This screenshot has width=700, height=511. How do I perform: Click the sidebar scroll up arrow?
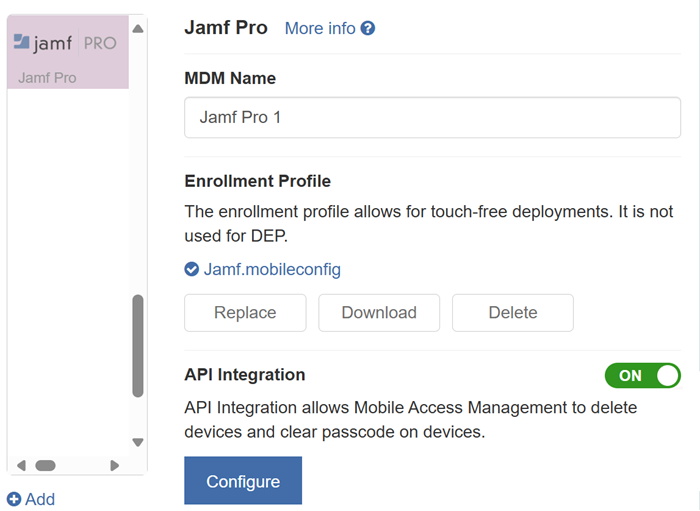(138, 29)
